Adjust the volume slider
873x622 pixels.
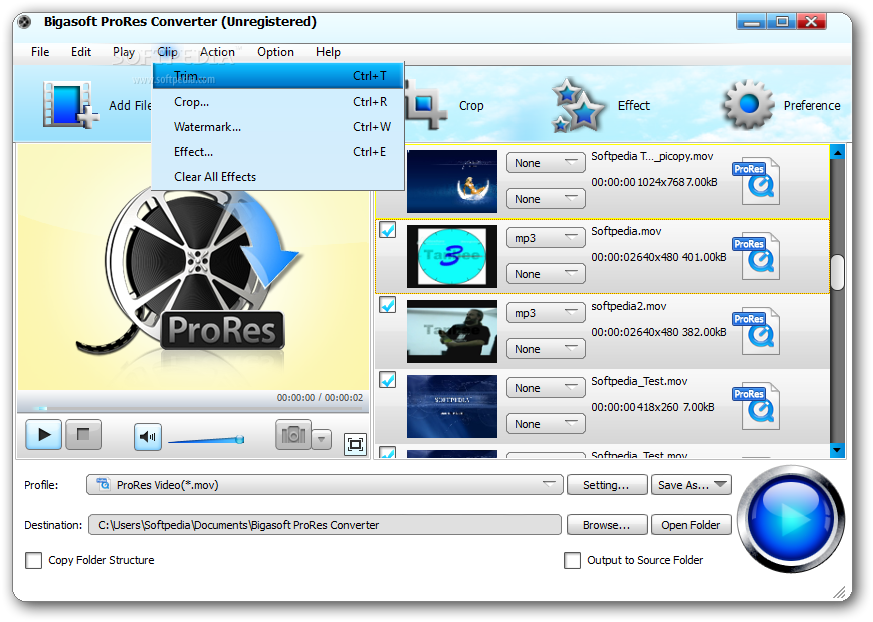[206, 440]
